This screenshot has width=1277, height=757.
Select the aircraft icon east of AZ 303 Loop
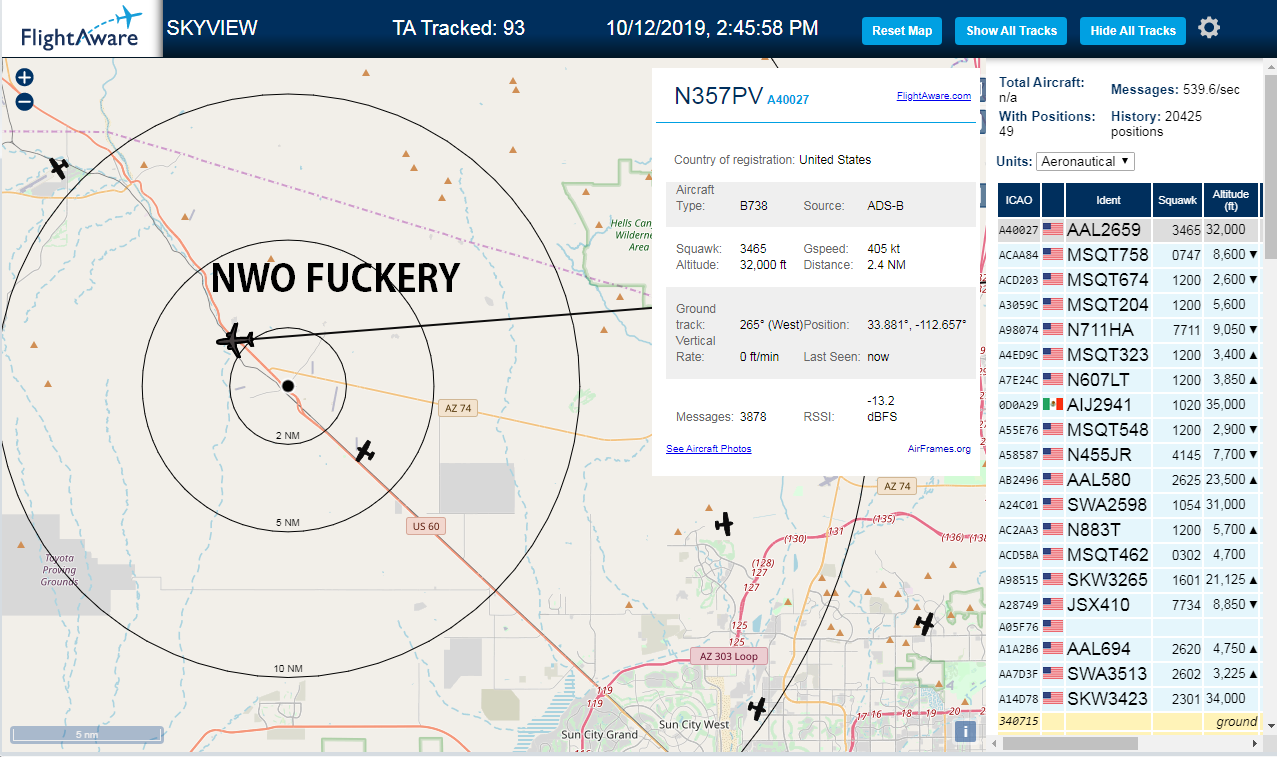(926, 624)
